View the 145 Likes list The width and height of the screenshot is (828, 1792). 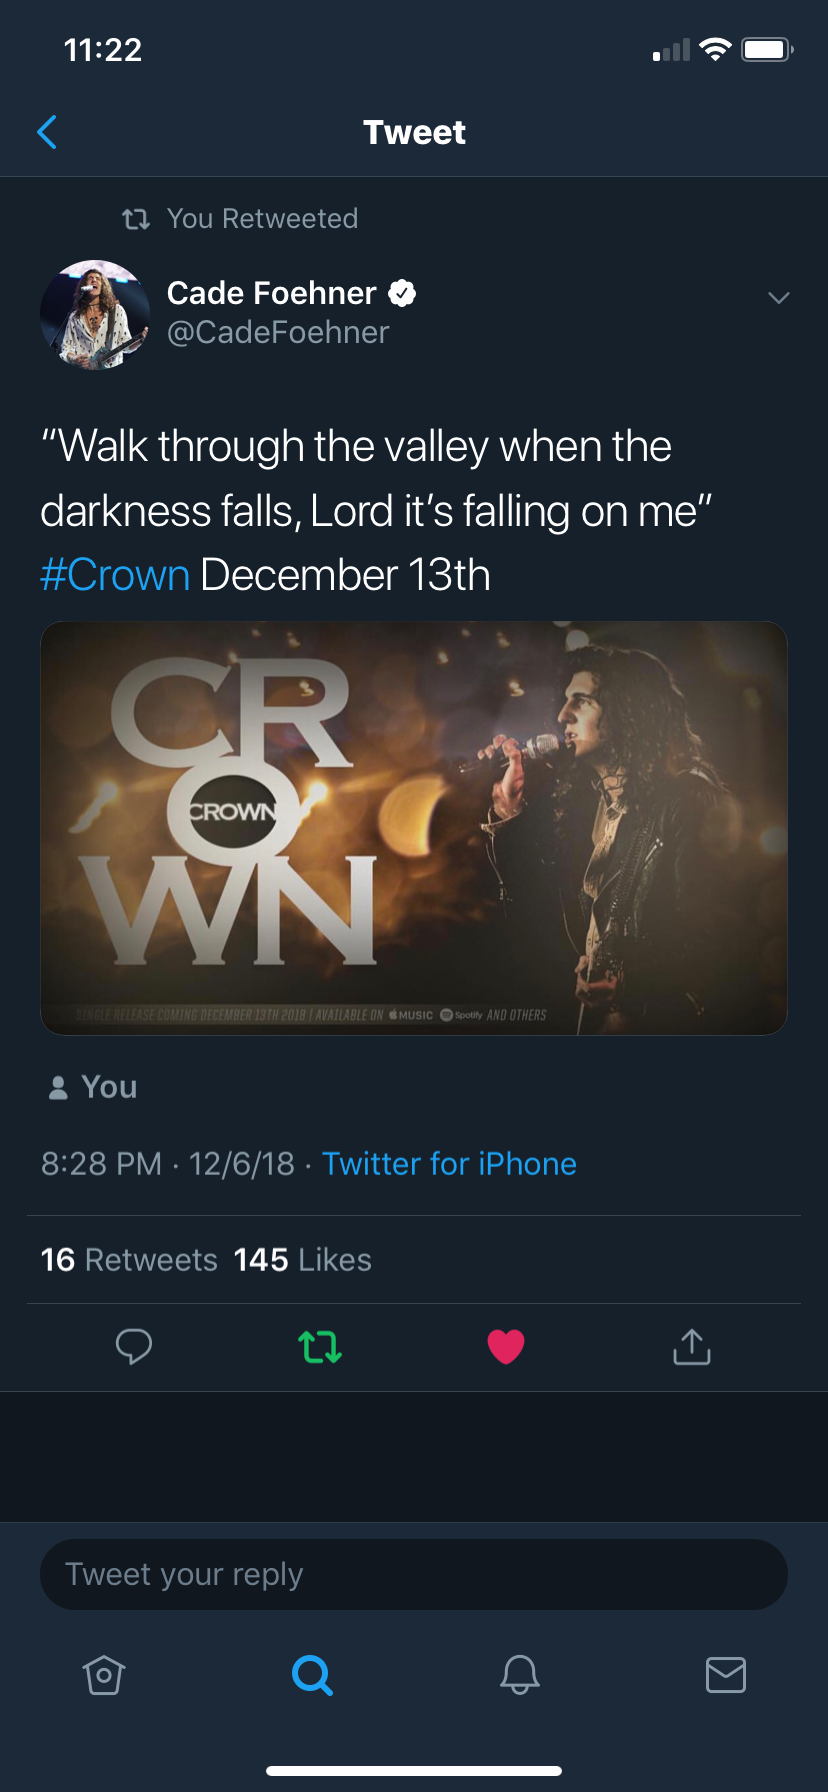(x=303, y=1260)
